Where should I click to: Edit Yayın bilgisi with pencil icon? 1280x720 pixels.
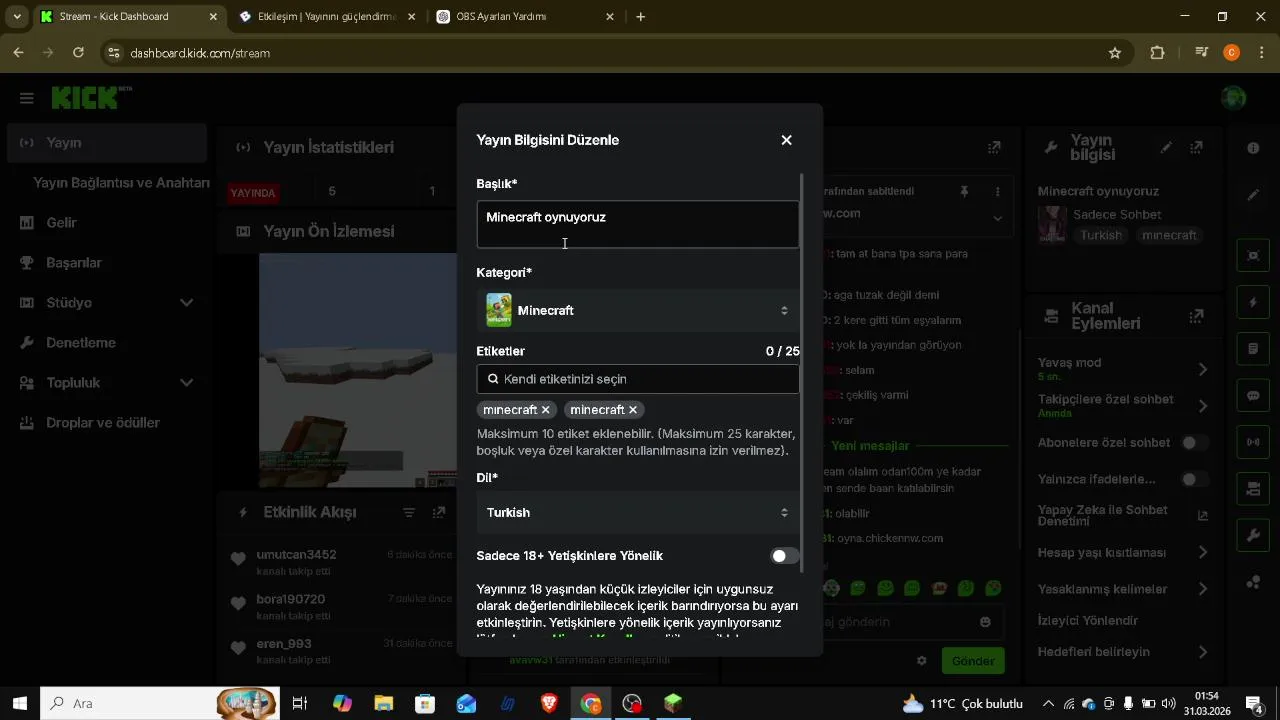tap(1166, 147)
